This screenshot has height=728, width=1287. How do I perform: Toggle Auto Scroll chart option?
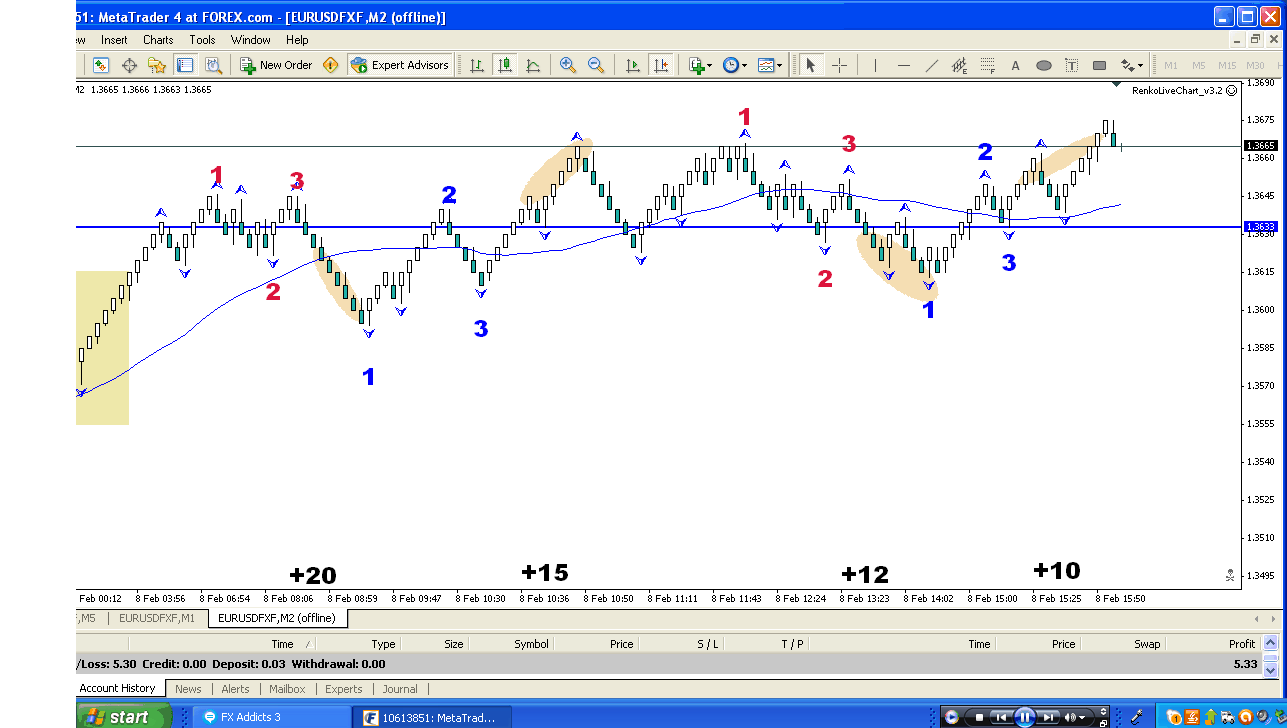pos(632,65)
